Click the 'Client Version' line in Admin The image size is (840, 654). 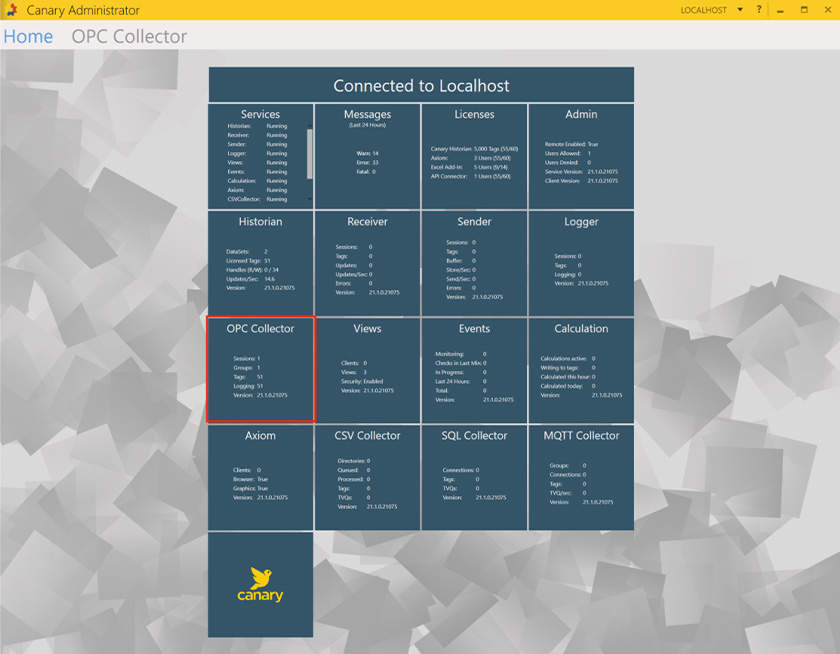(581, 181)
